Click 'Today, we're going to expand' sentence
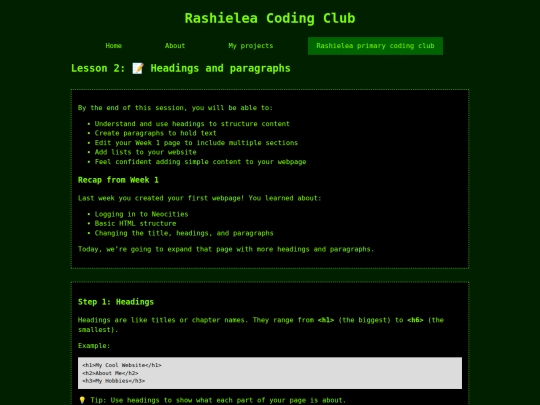 (226, 249)
